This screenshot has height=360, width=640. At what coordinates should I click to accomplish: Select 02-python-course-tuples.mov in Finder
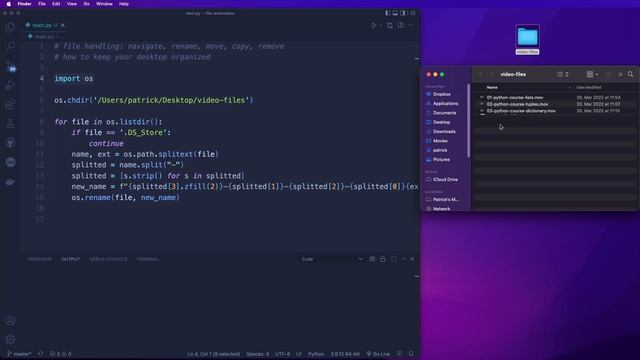tap(517, 104)
